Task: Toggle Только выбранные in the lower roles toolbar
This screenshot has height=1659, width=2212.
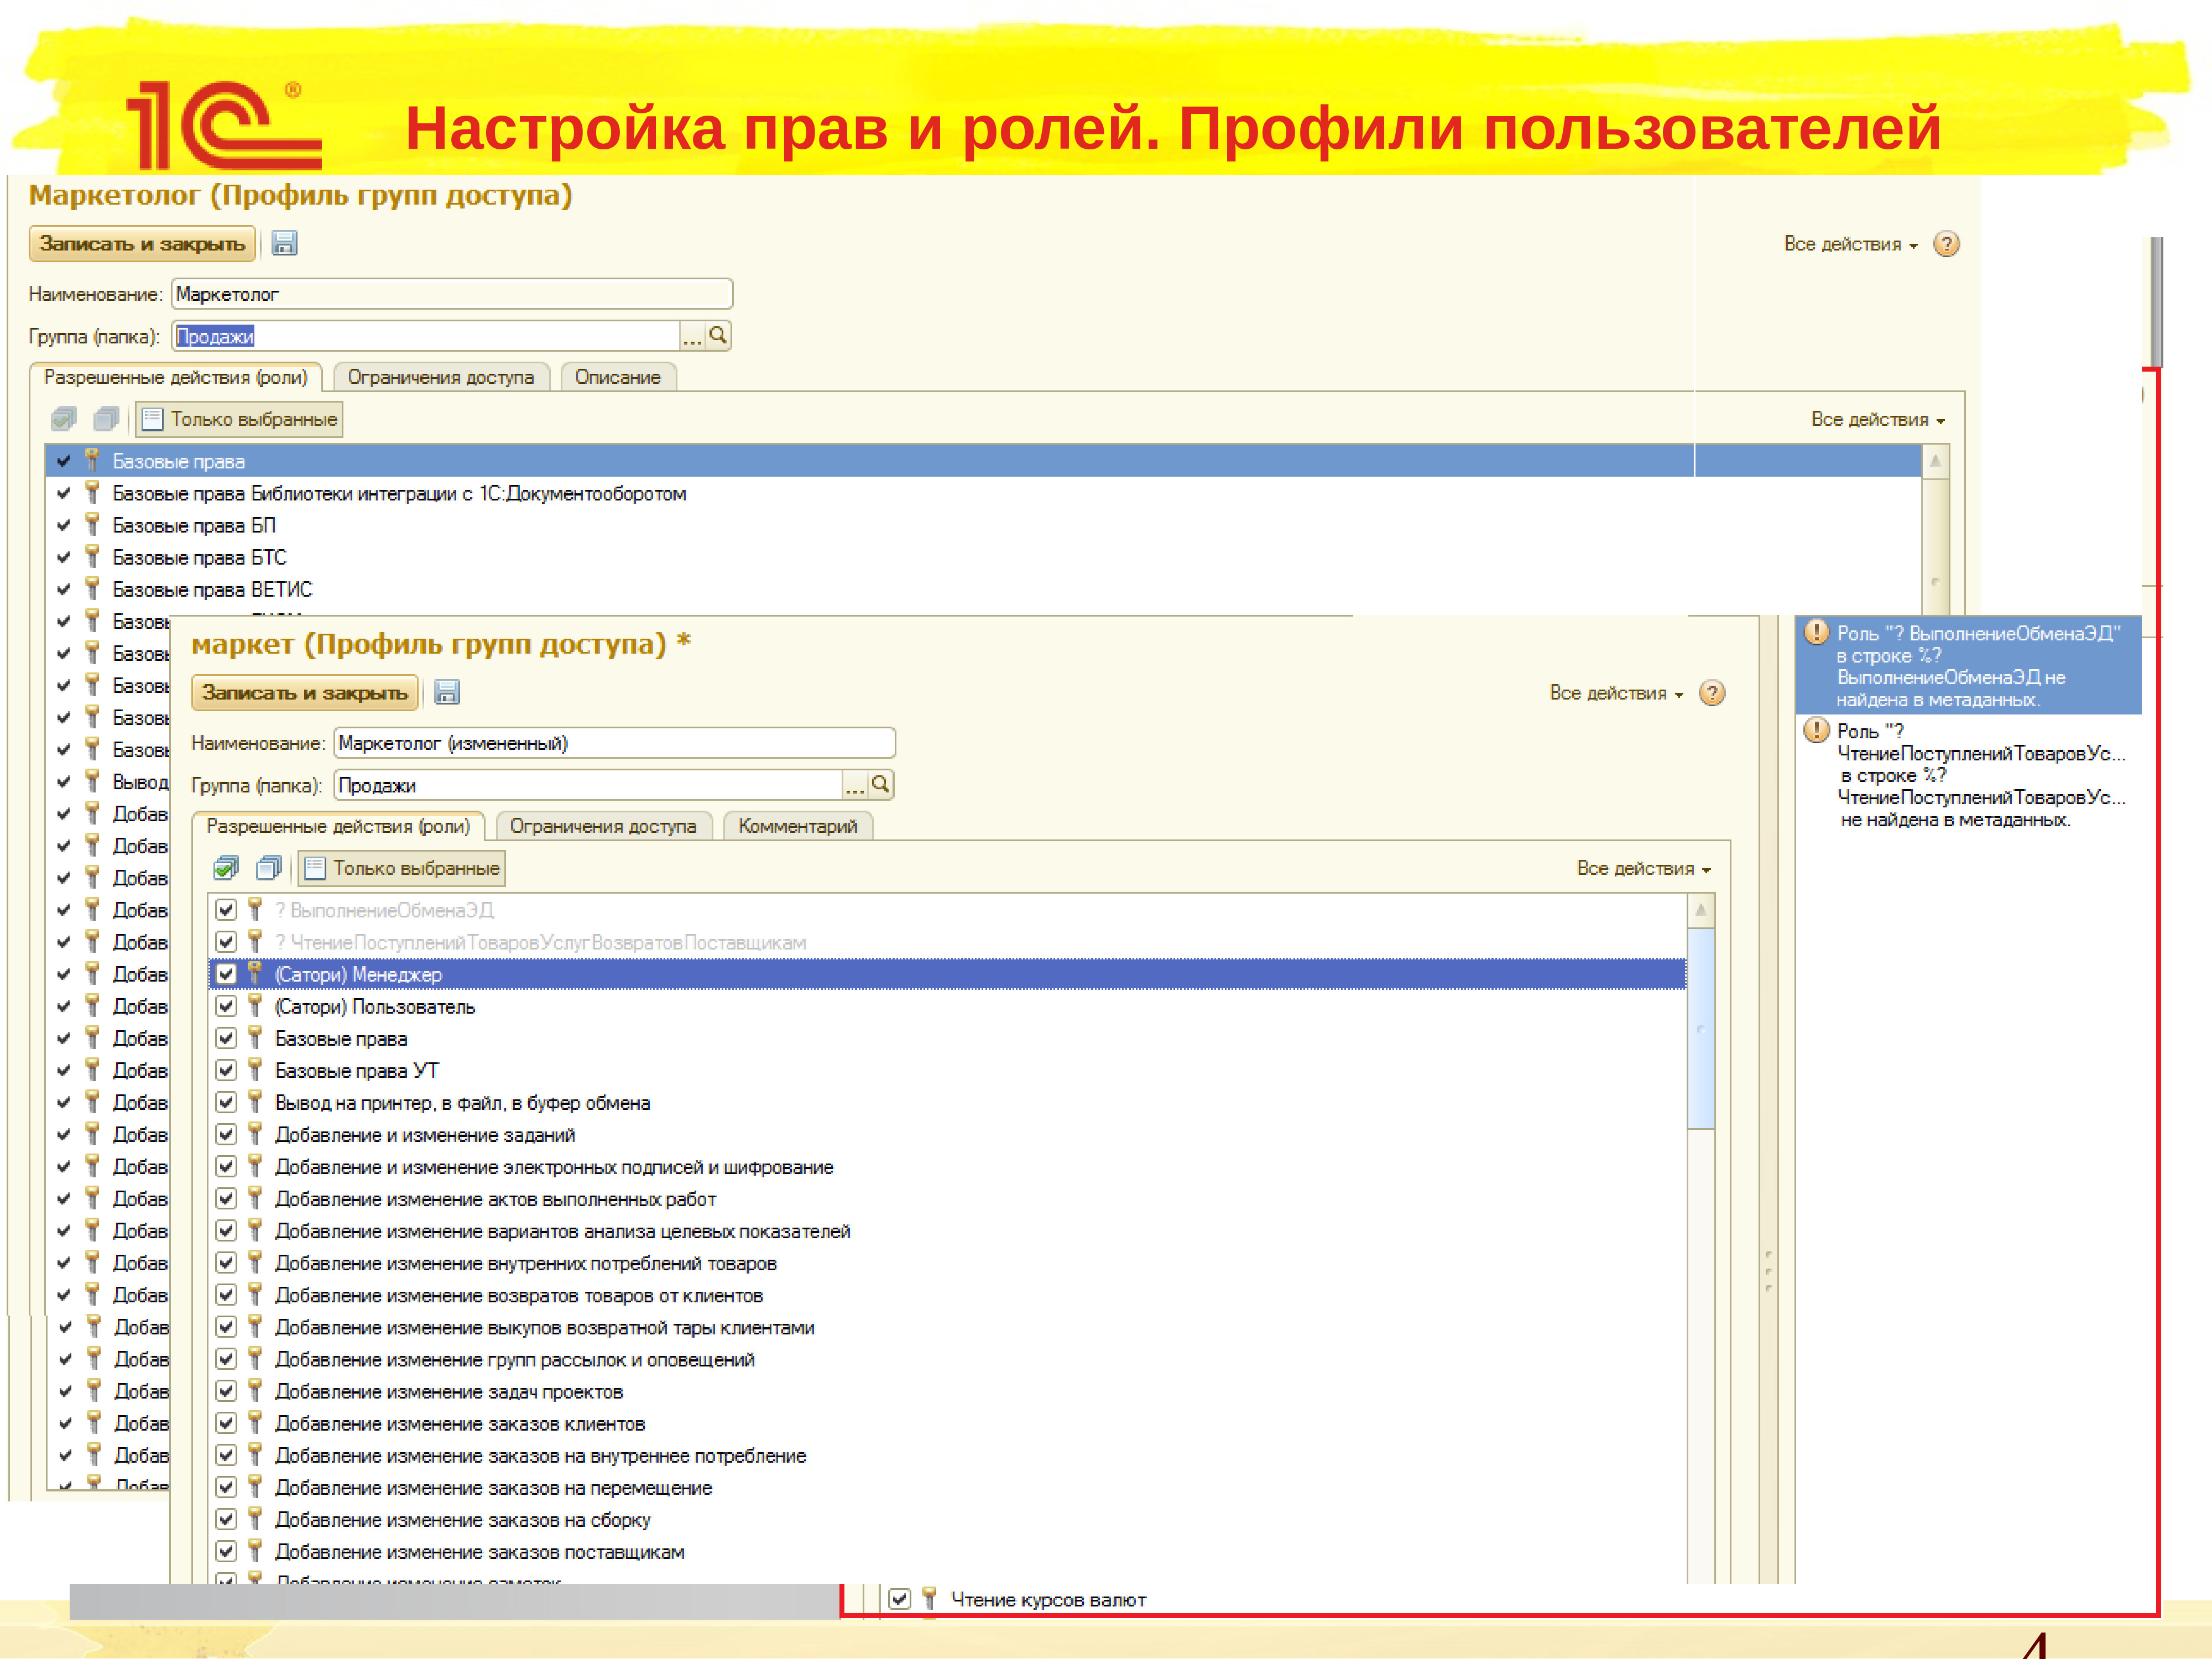Action: (402, 868)
